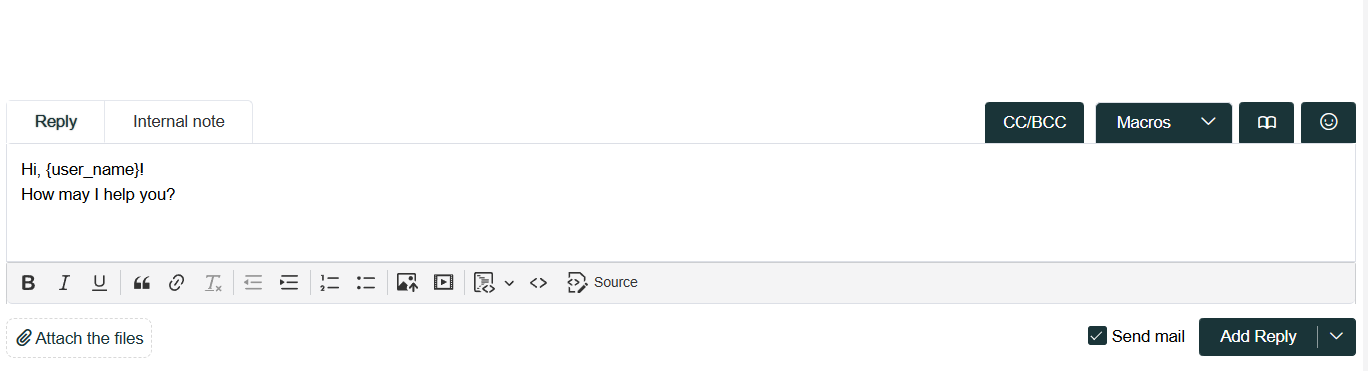Open the code block language dropdown
The height and width of the screenshot is (371, 1368).
coord(509,283)
